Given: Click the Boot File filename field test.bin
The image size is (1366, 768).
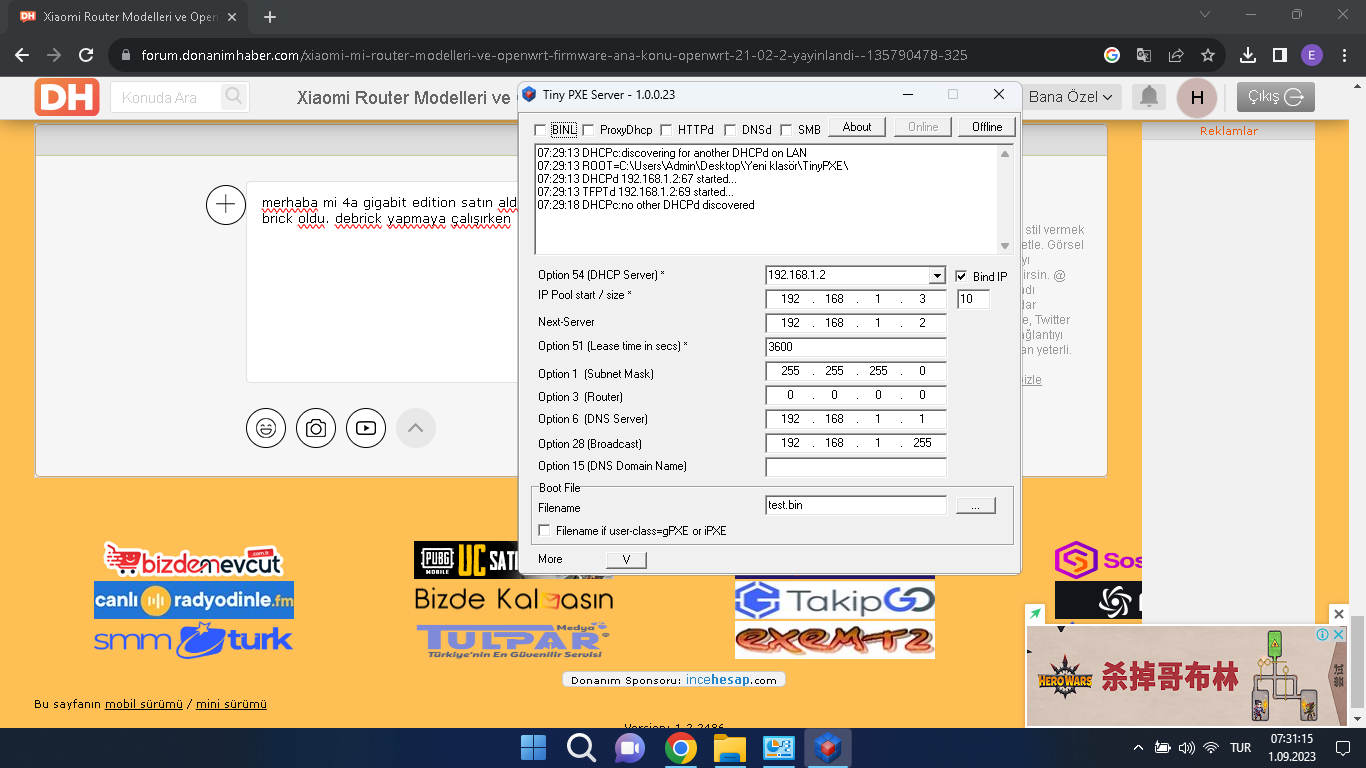Looking at the screenshot, I should [856, 505].
